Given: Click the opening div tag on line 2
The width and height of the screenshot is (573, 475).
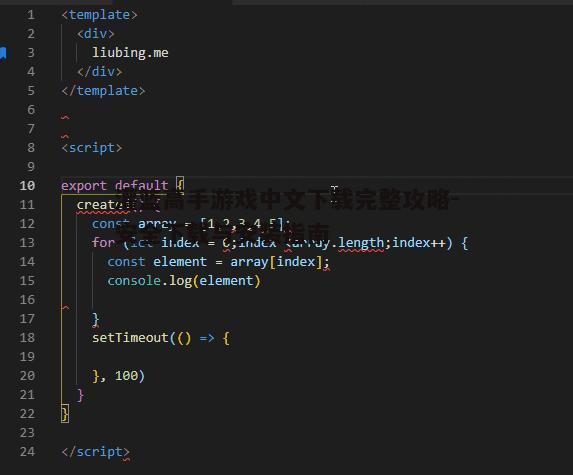Looking at the screenshot, I should pyautogui.click(x=95, y=34).
